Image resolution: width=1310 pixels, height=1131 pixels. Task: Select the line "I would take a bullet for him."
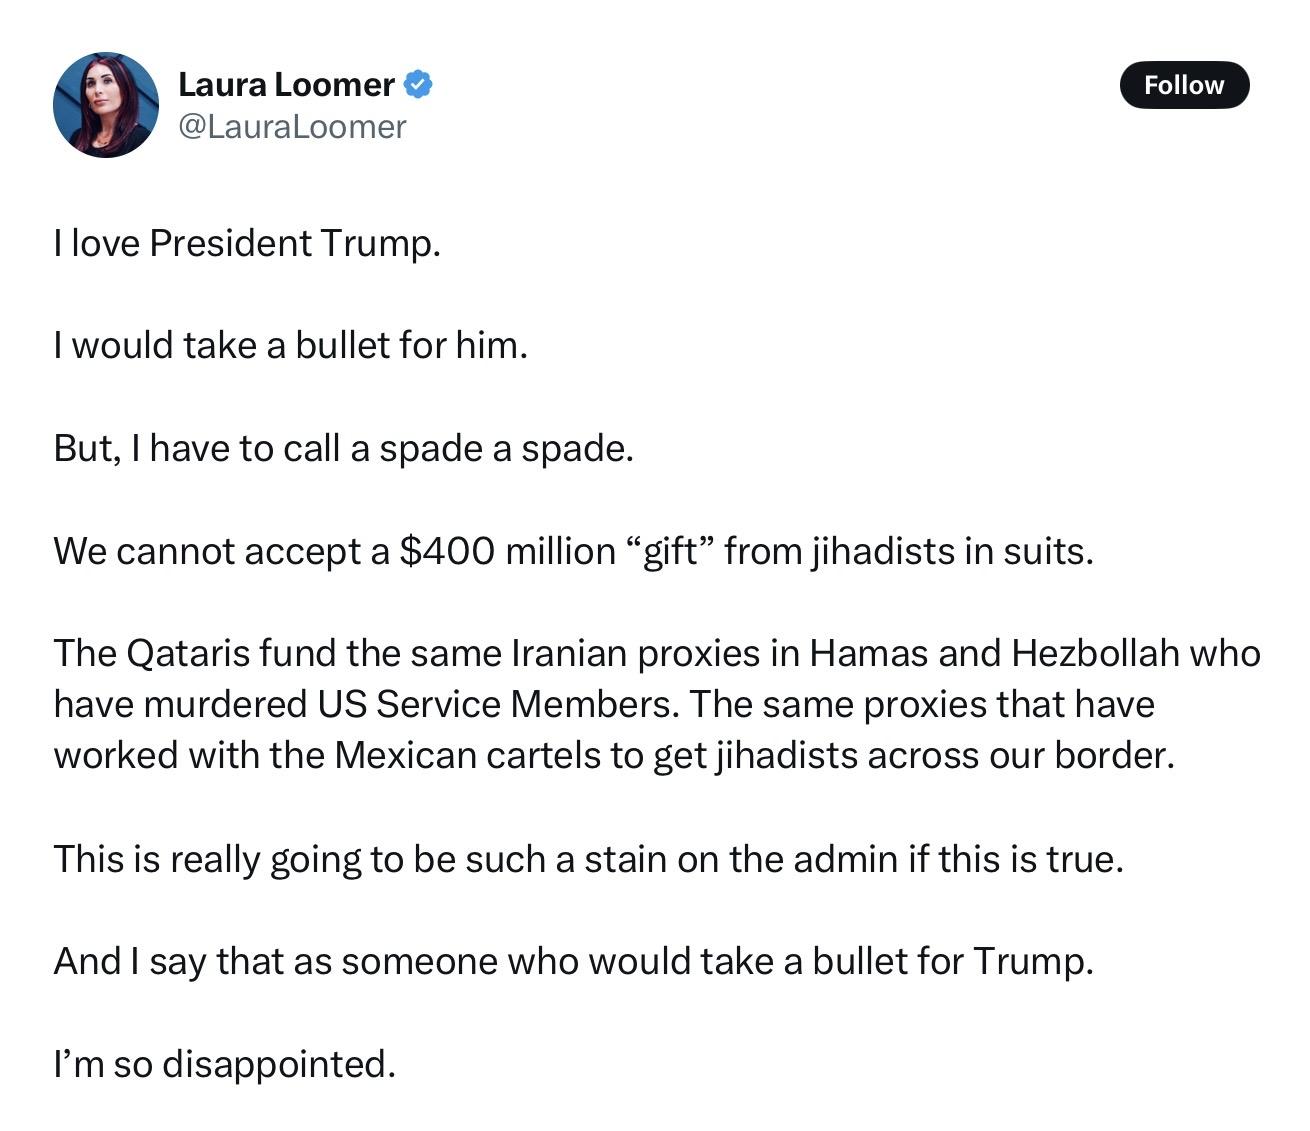pyautogui.click(x=290, y=346)
